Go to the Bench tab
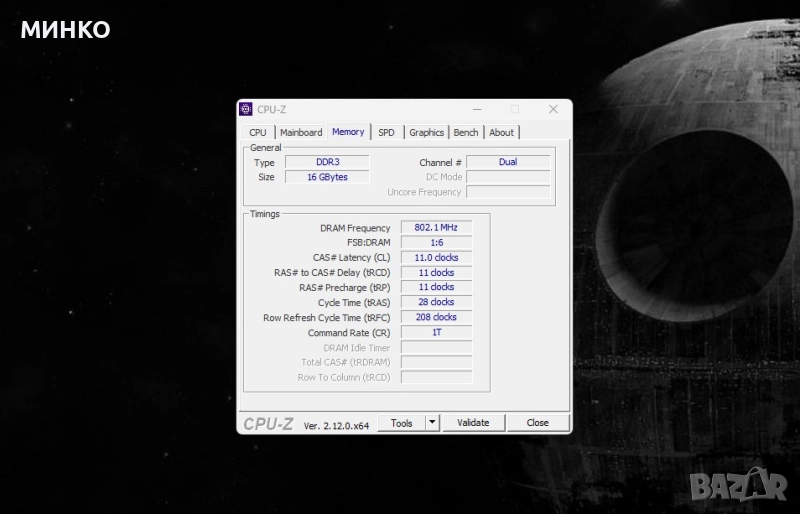The height and width of the screenshot is (514, 800). pos(466,132)
